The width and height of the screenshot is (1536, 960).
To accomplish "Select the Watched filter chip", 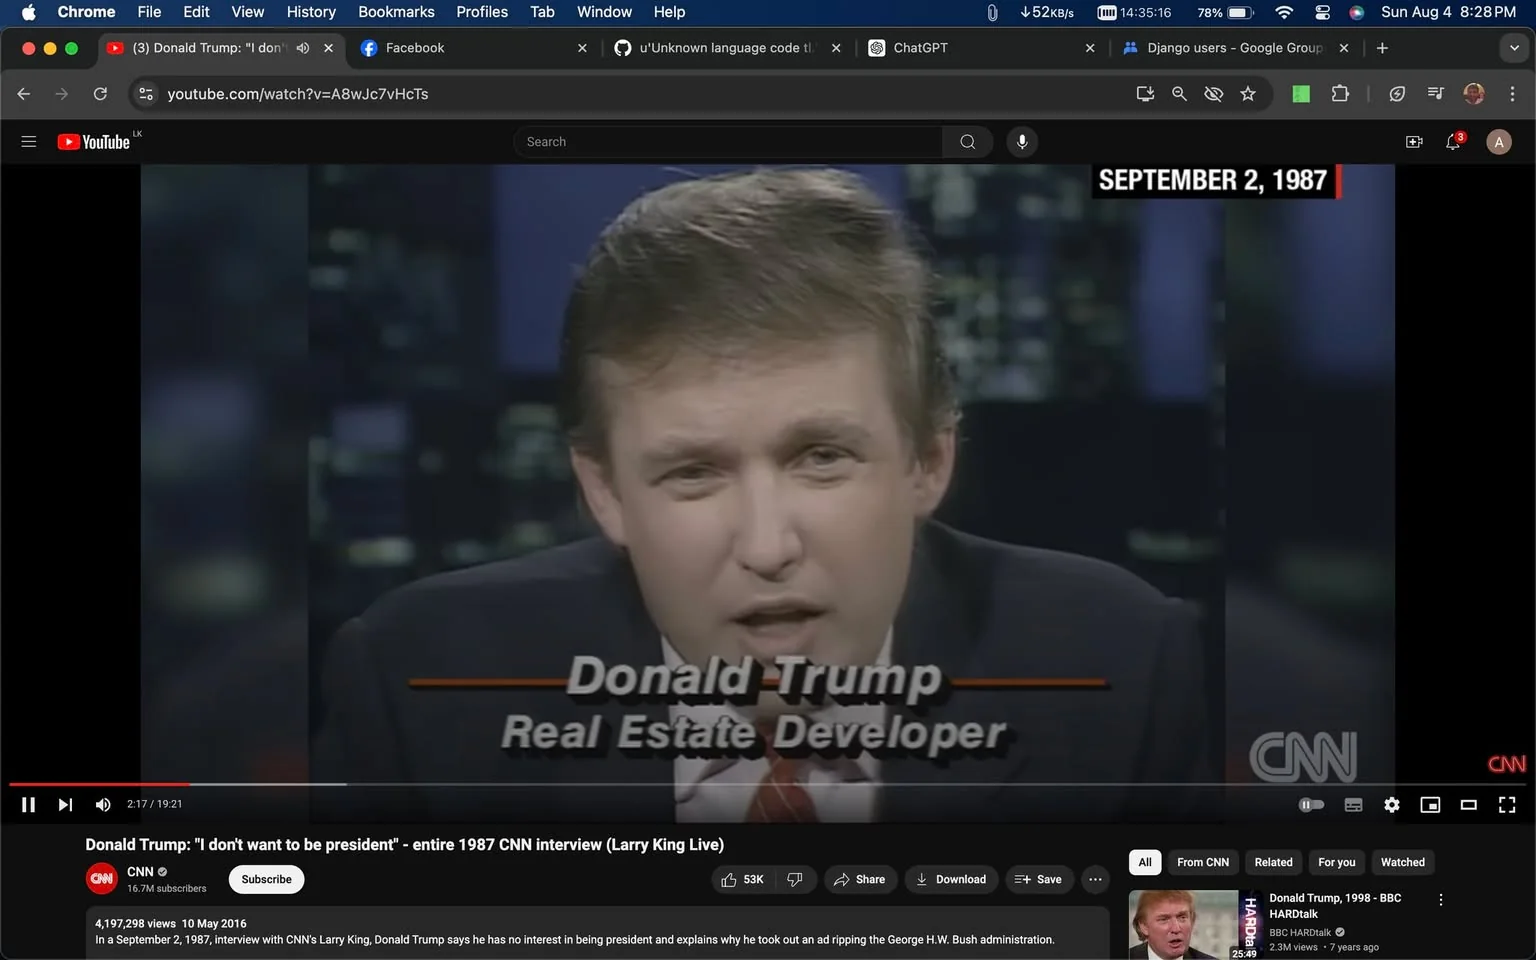I will [1403, 862].
